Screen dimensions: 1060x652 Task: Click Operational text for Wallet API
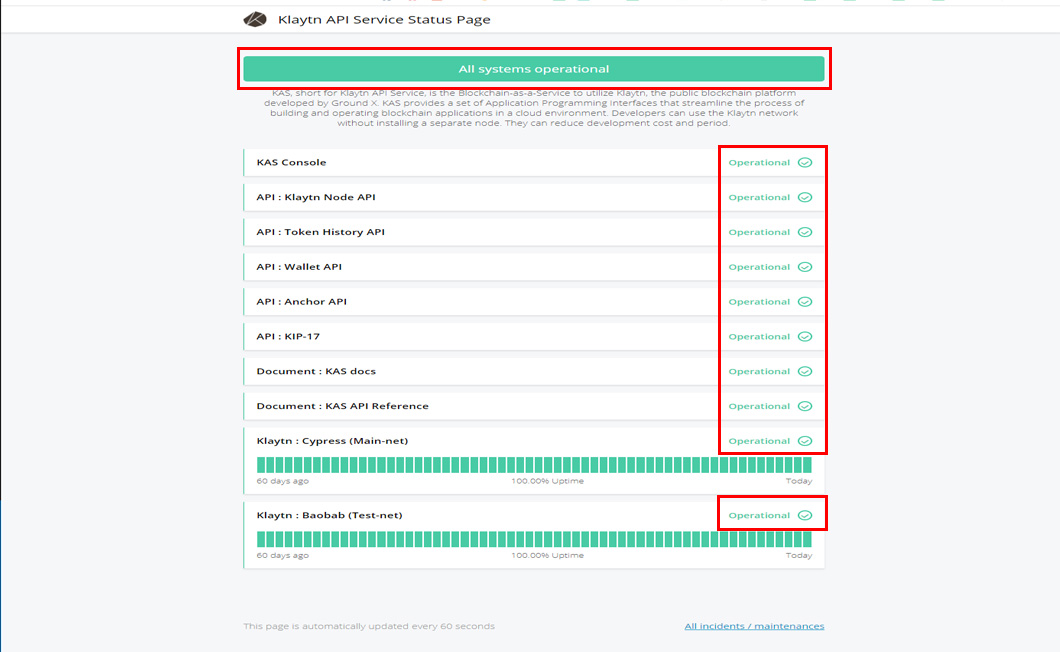[x=758, y=267]
